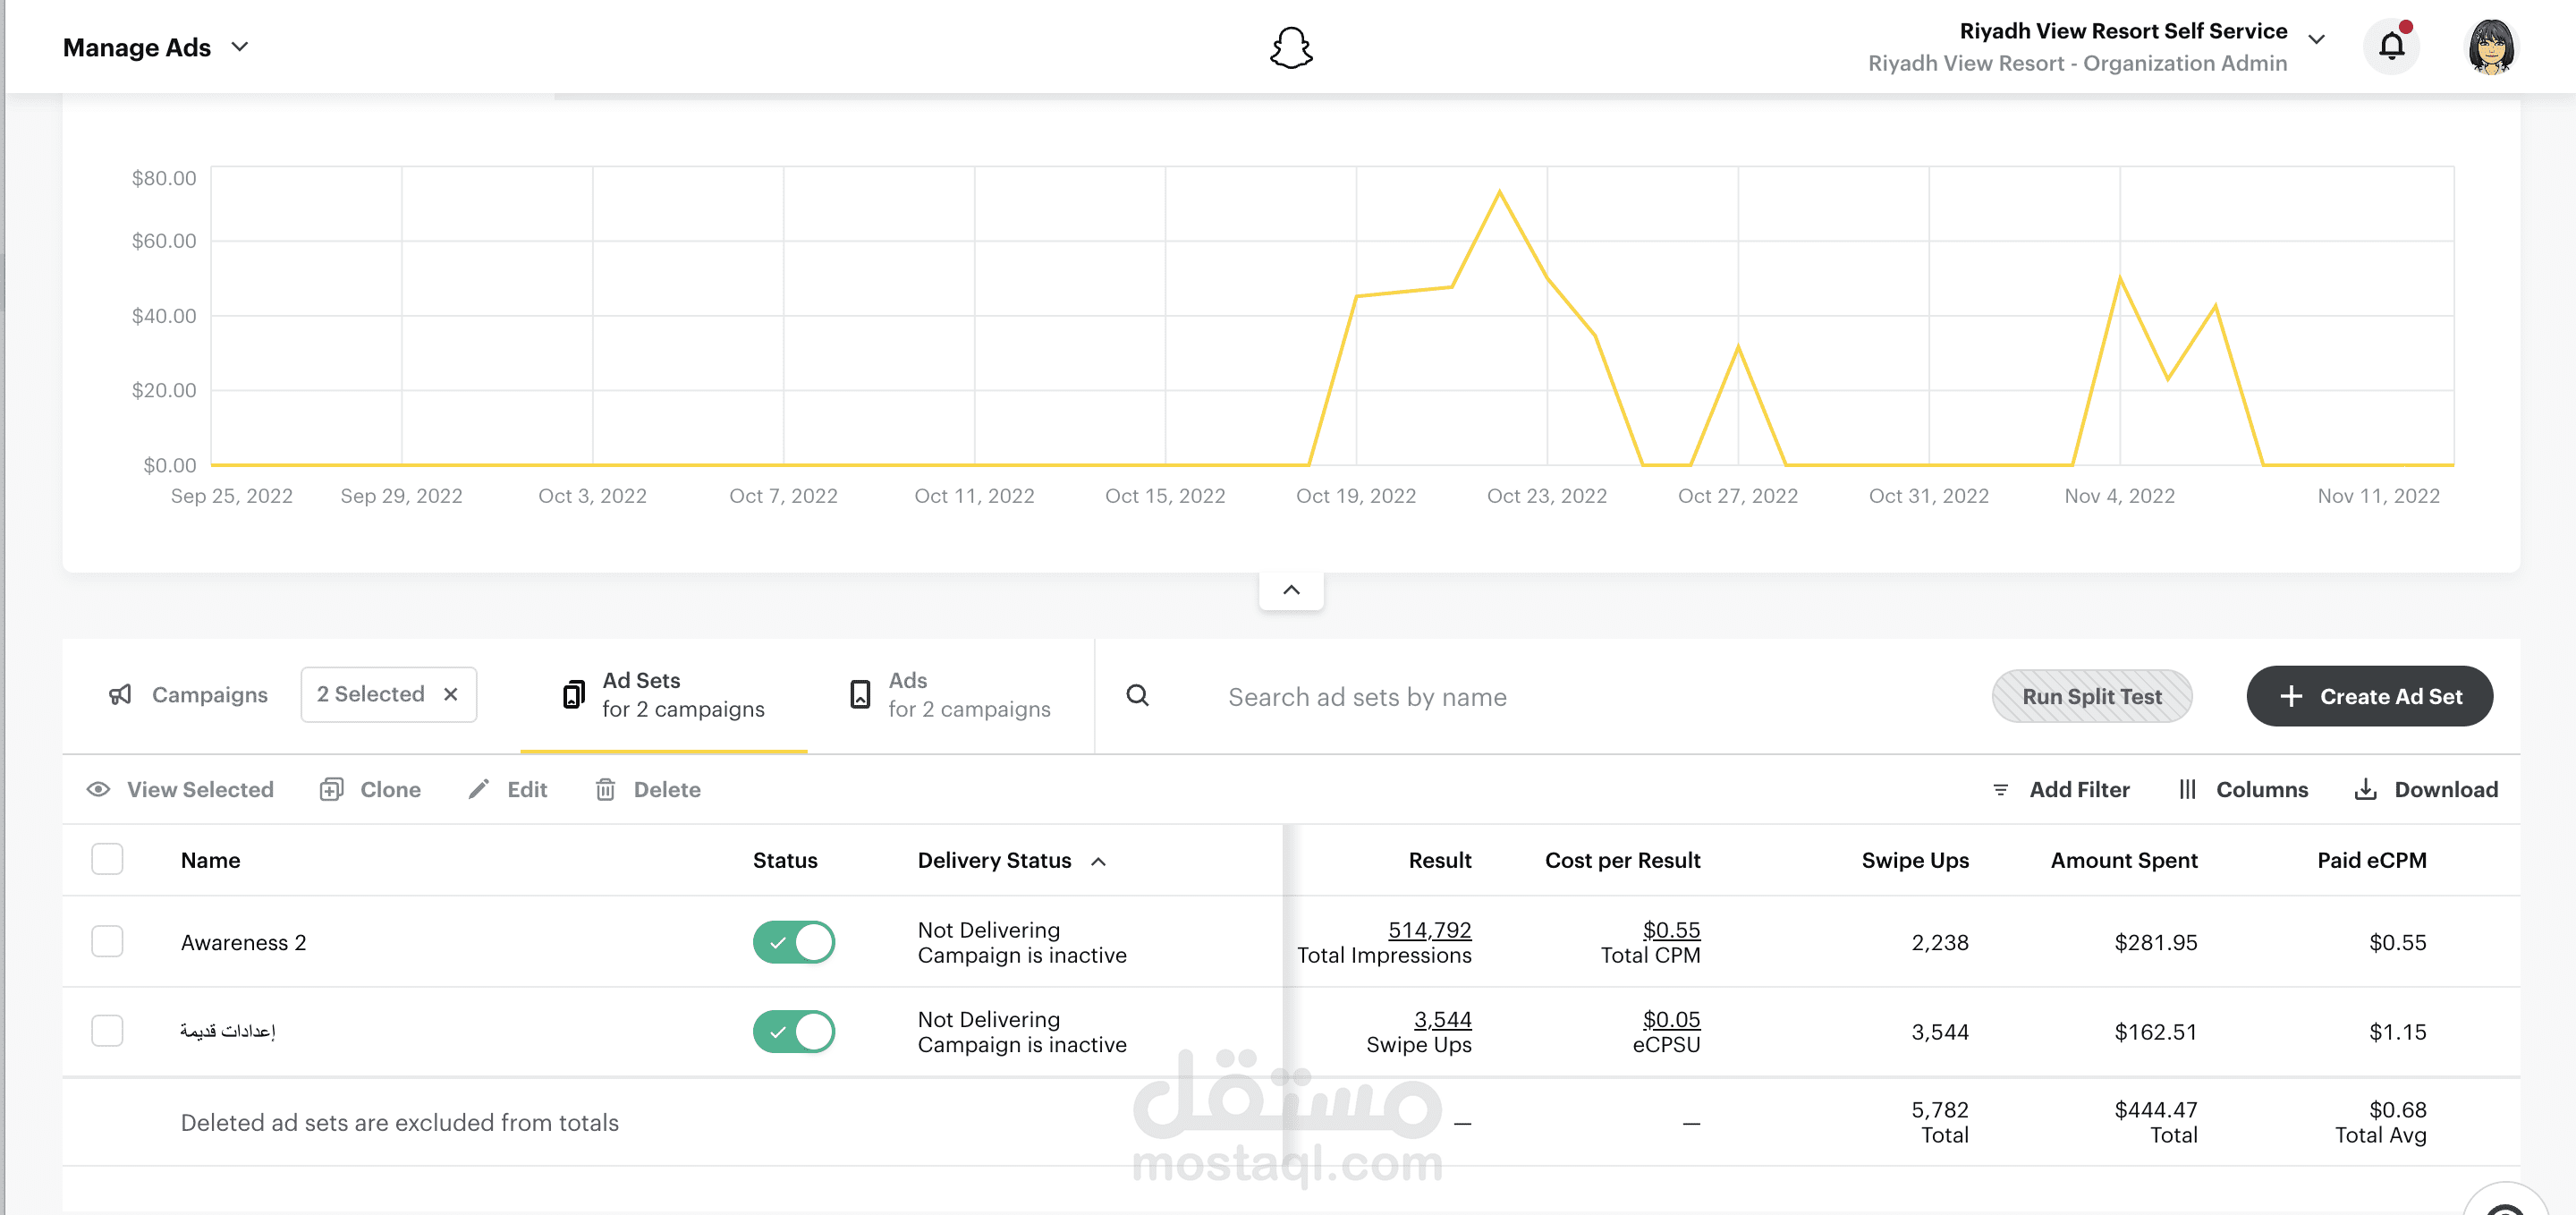Click the Clone icon

click(x=331, y=789)
